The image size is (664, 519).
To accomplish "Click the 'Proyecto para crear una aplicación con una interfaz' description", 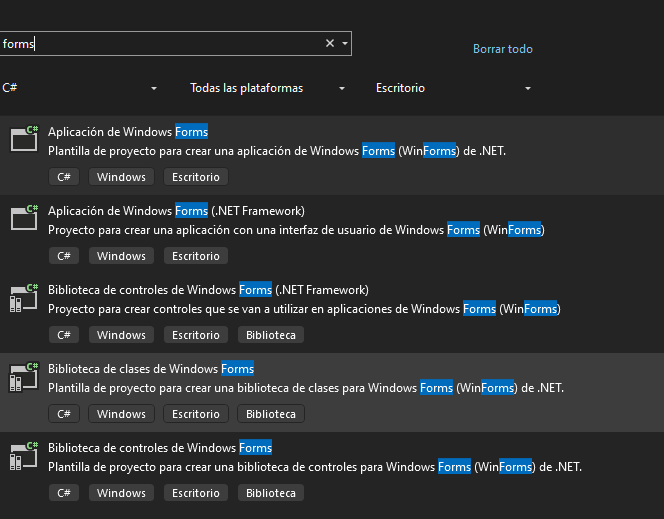I will (296, 230).
